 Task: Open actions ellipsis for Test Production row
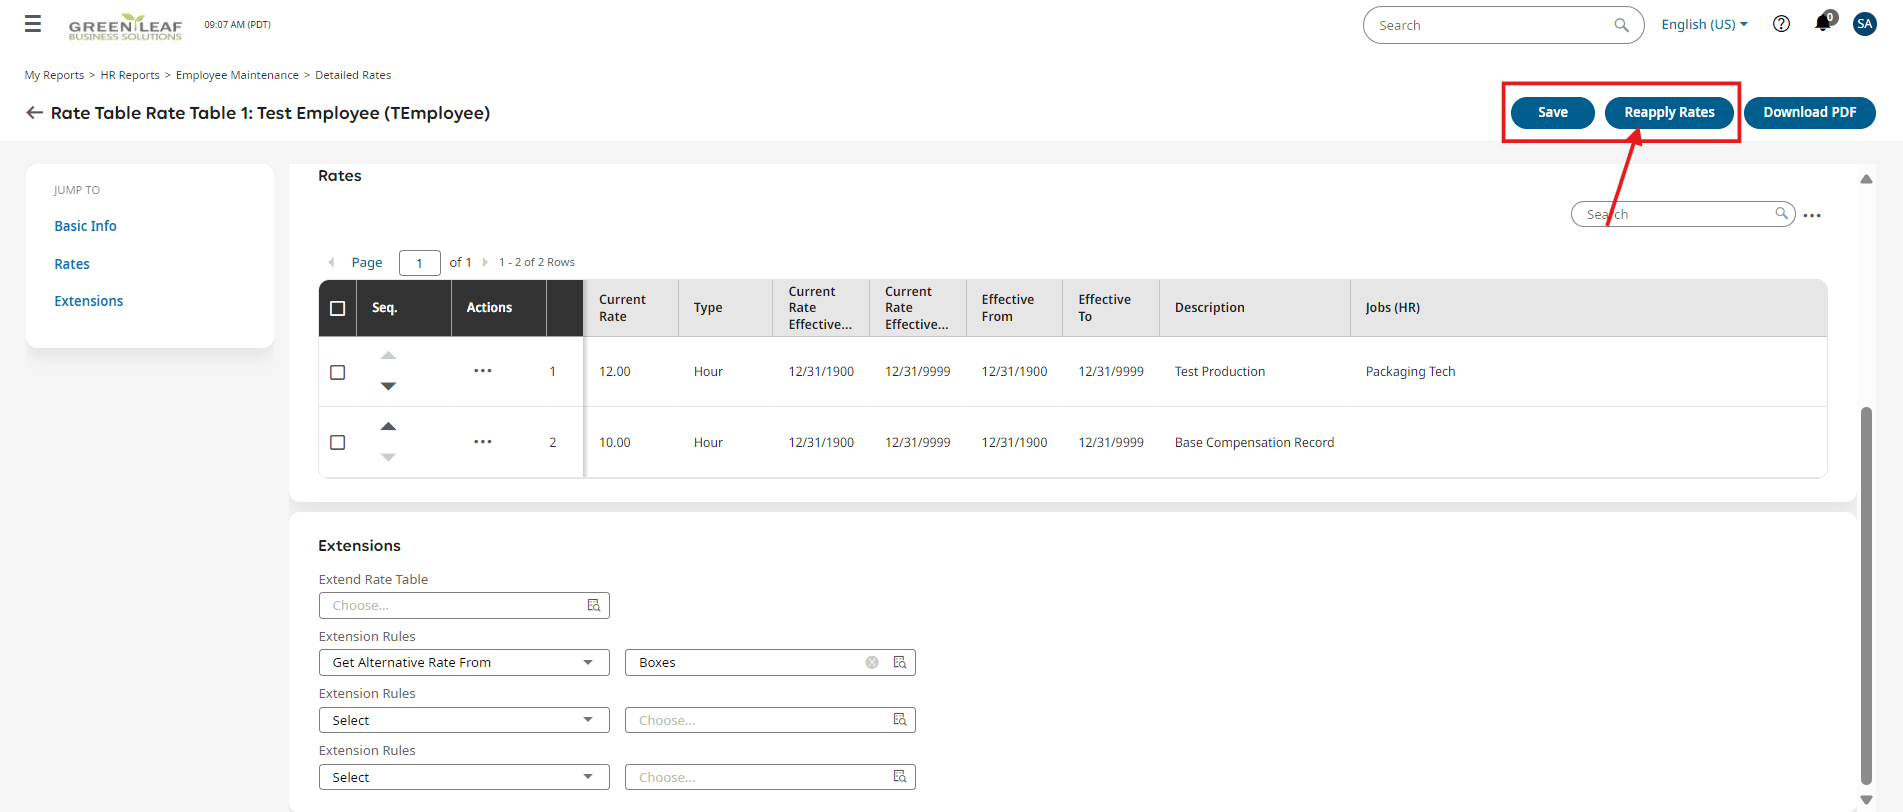pos(483,371)
